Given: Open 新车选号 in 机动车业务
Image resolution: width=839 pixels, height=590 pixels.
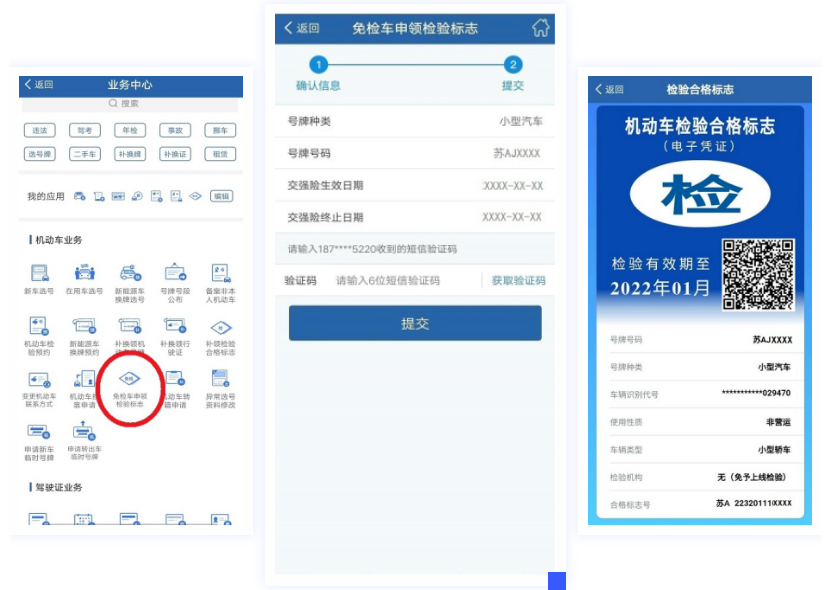Looking at the screenshot, I should point(39,280).
